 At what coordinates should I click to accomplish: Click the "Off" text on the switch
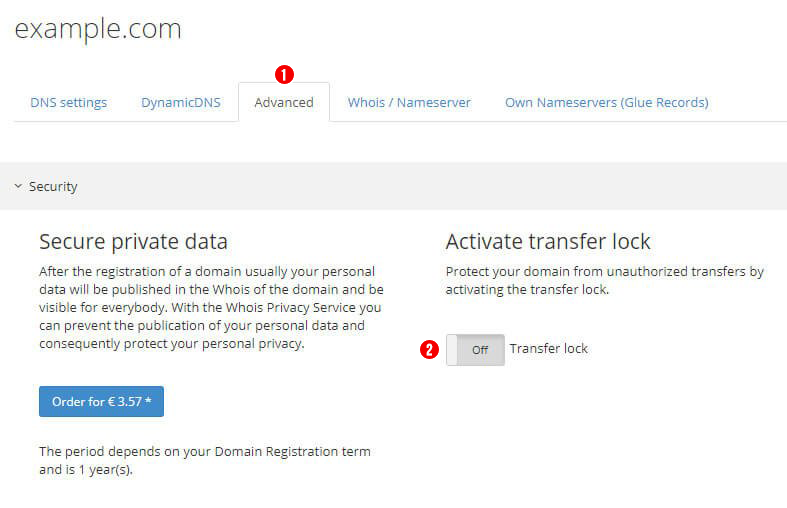pos(480,350)
